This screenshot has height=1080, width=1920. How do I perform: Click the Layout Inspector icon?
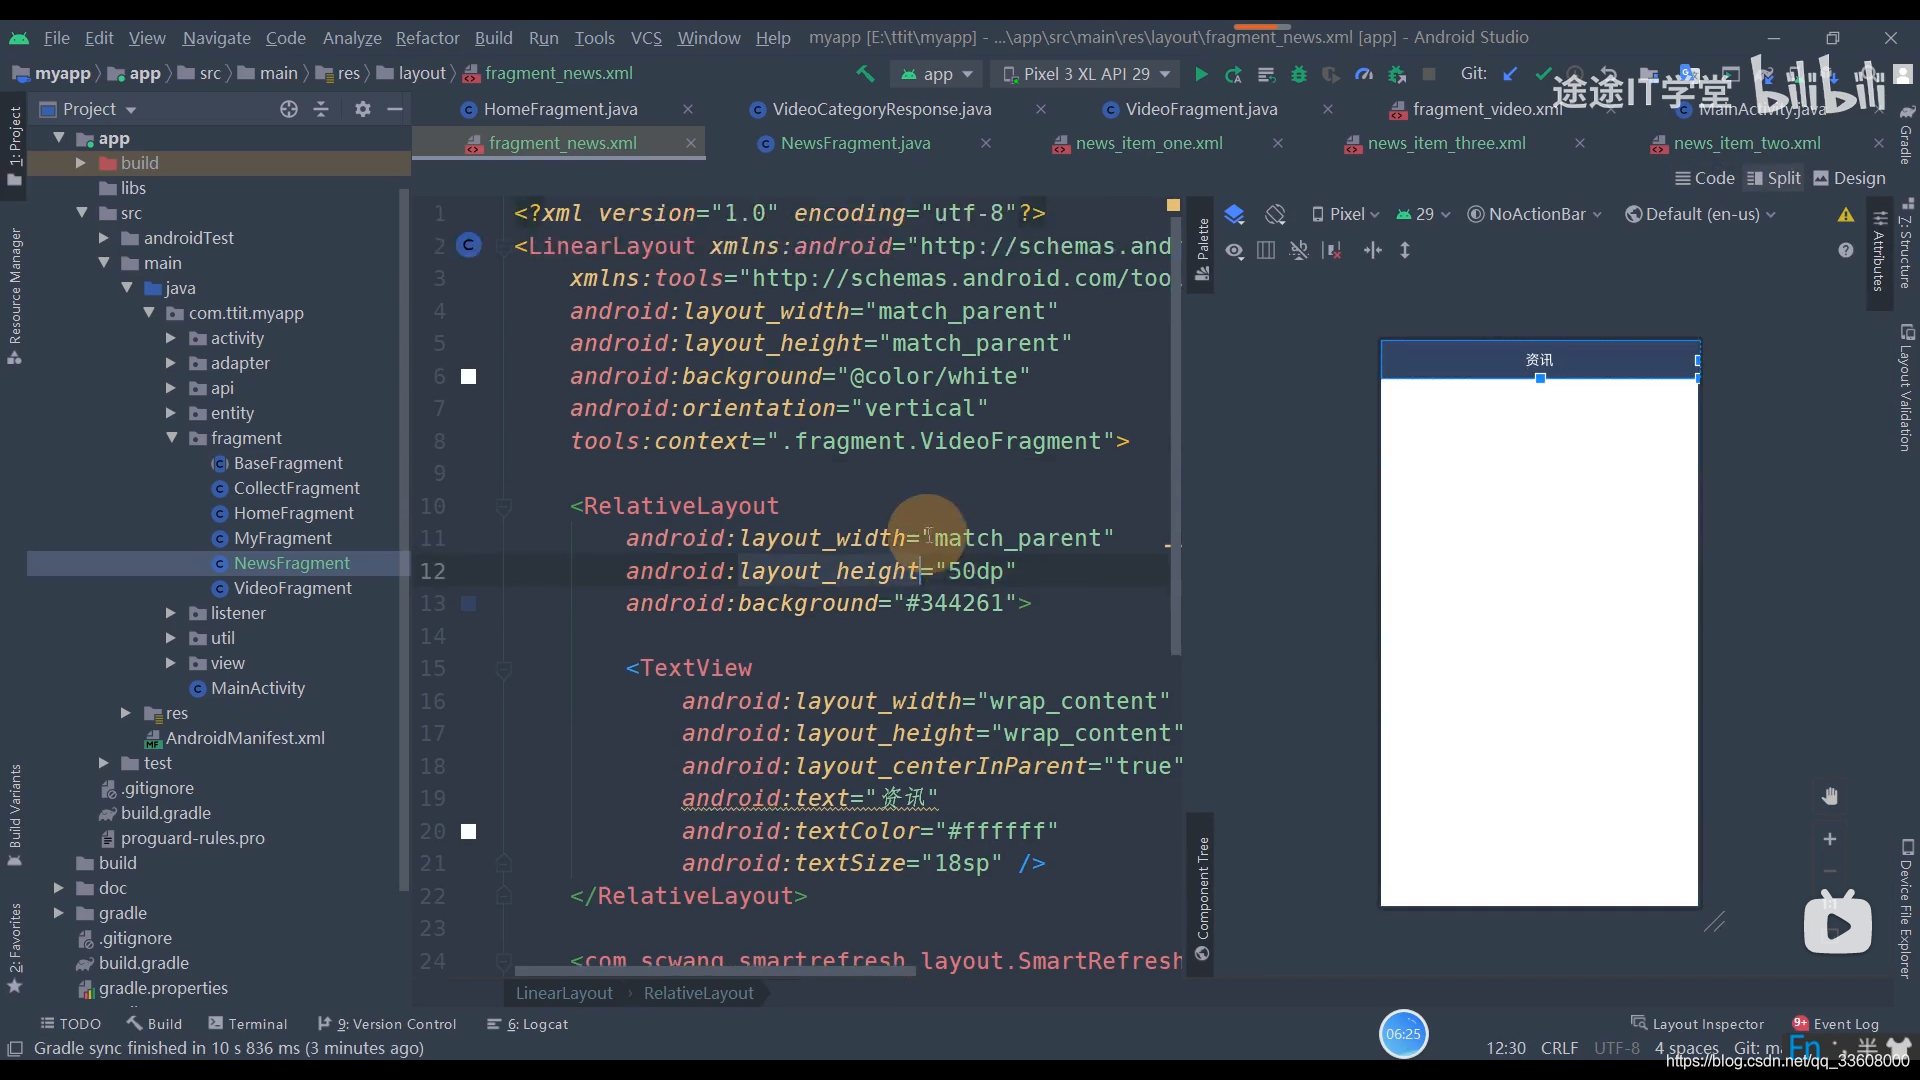pyautogui.click(x=1636, y=1023)
